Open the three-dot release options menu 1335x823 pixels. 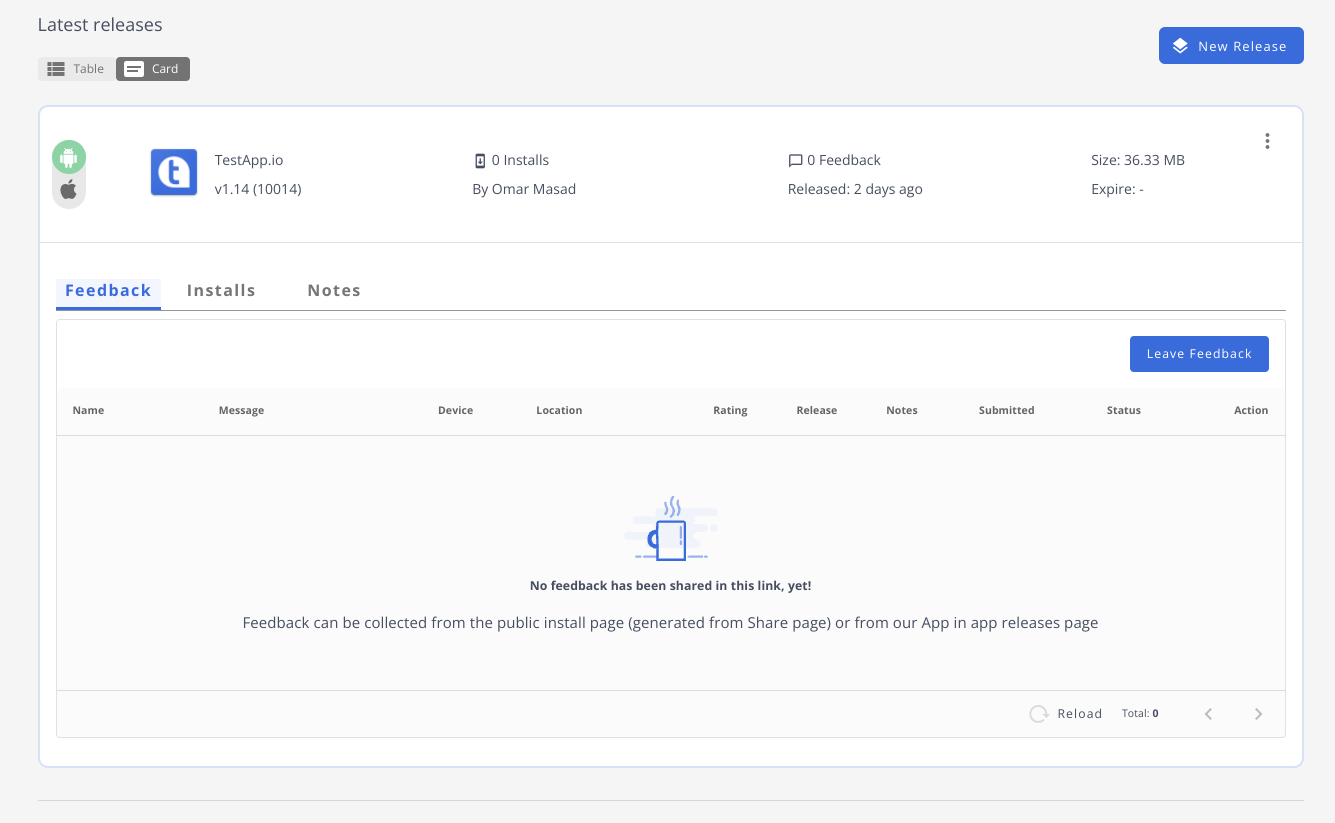(1267, 142)
